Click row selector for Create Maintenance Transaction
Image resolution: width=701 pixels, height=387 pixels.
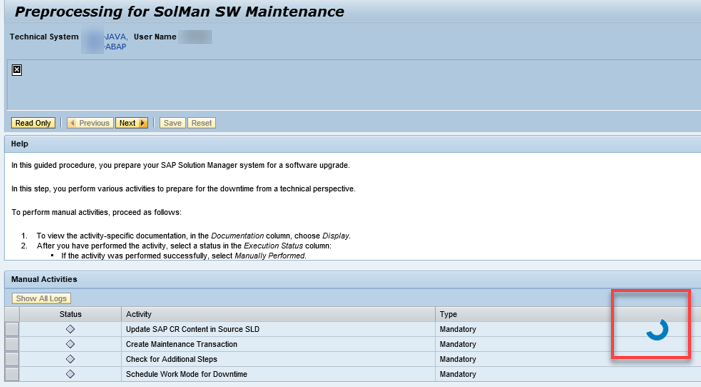pos(12,344)
